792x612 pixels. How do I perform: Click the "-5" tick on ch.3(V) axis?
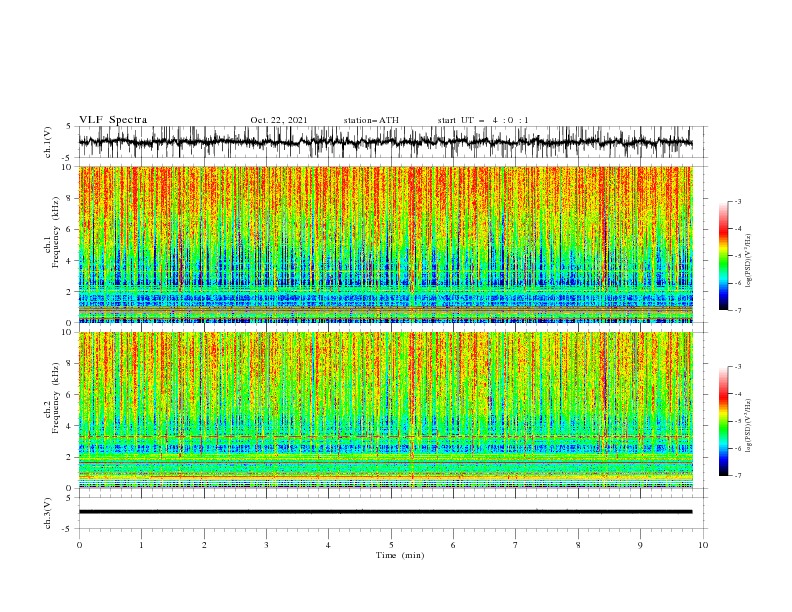(68, 529)
